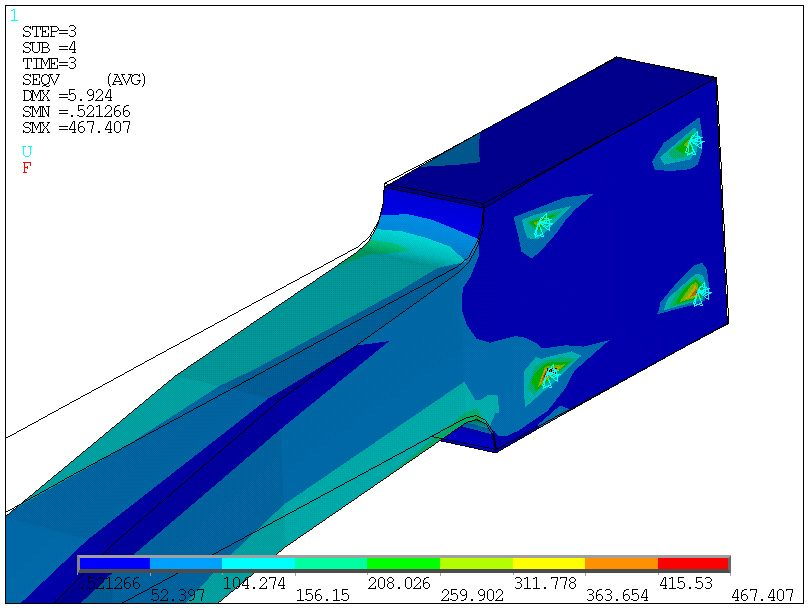Pick the cyan legend color band
This screenshot has height=610, width=810.
pos(258,564)
